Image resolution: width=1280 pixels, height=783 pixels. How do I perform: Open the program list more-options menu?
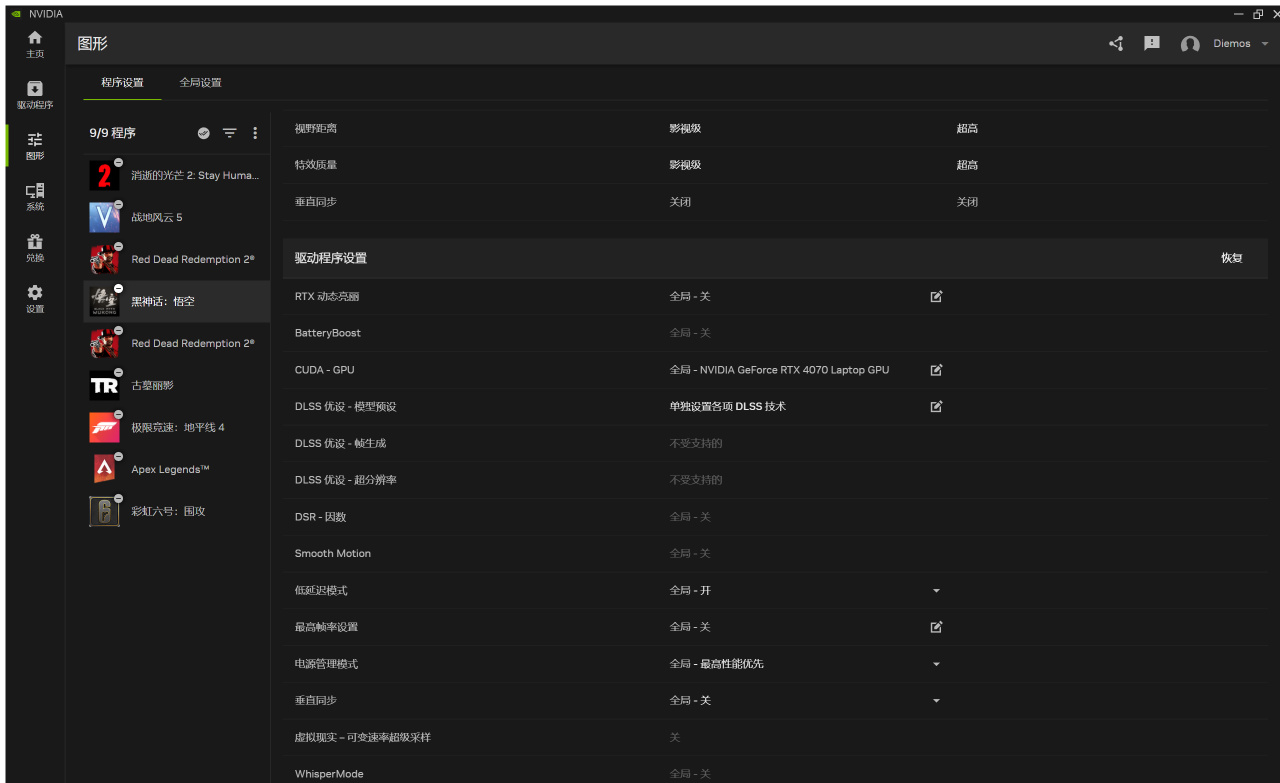255,133
